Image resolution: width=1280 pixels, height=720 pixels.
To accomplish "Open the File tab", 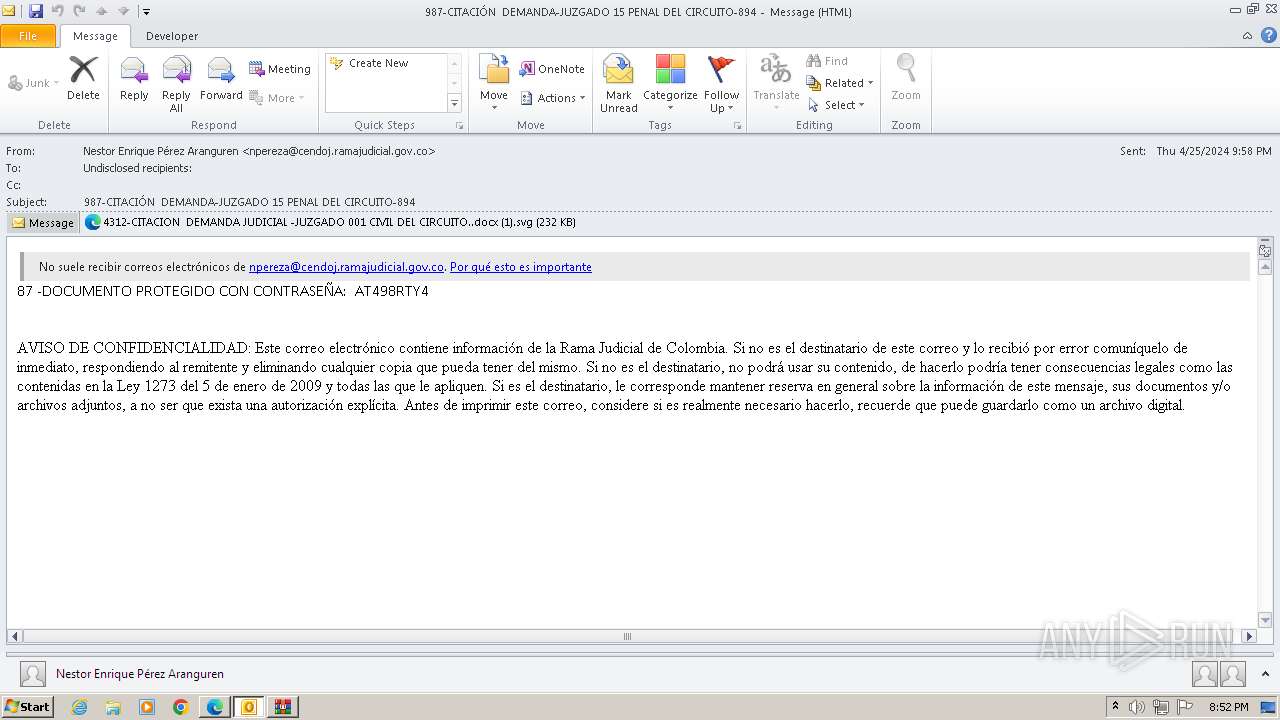I will pos(28,36).
